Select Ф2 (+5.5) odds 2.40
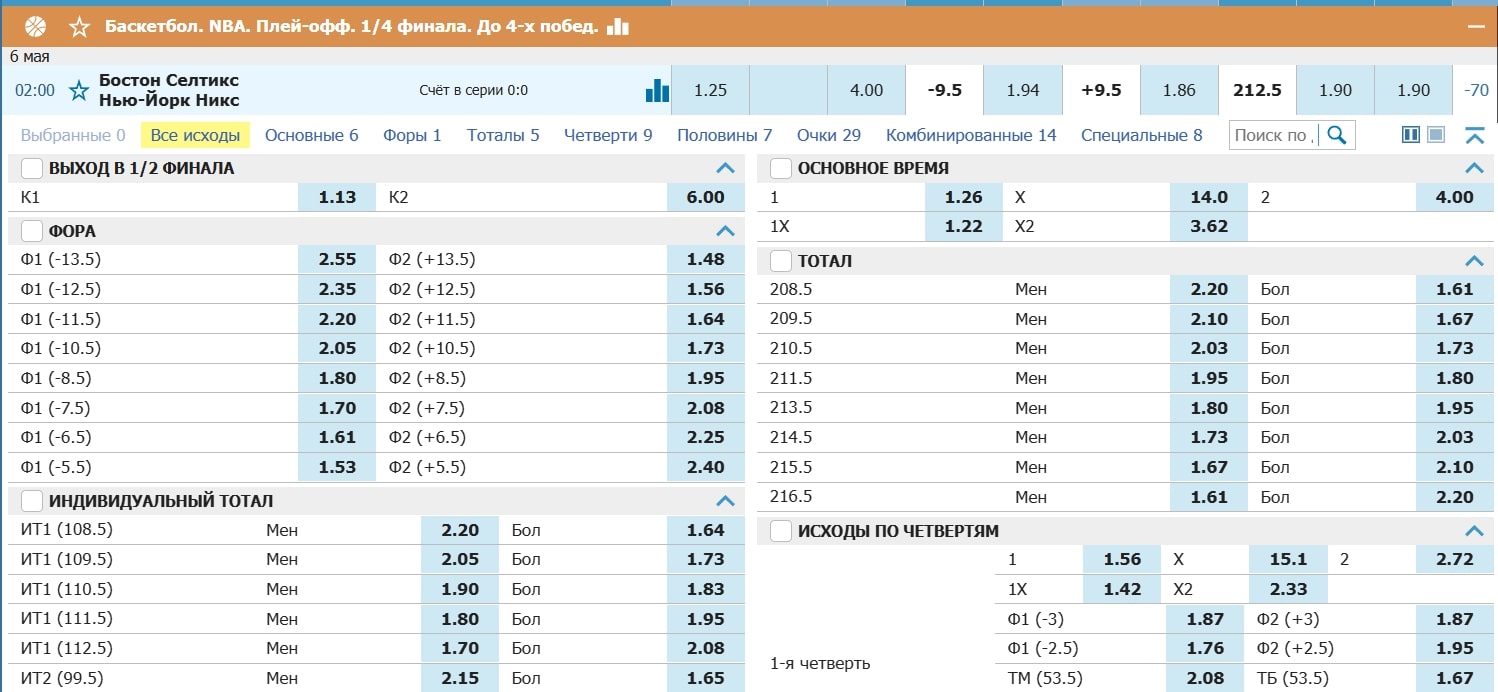Screen dimensions: 1498x692 point(706,467)
